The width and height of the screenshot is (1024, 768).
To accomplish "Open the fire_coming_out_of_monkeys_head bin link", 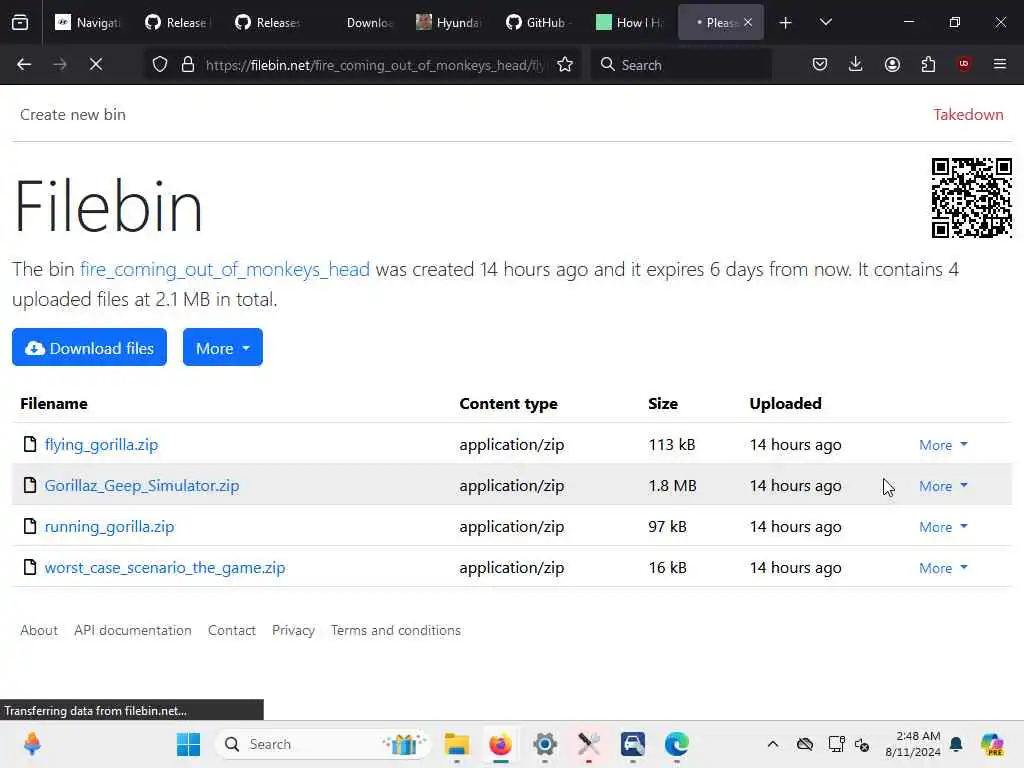I will (225, 269).
